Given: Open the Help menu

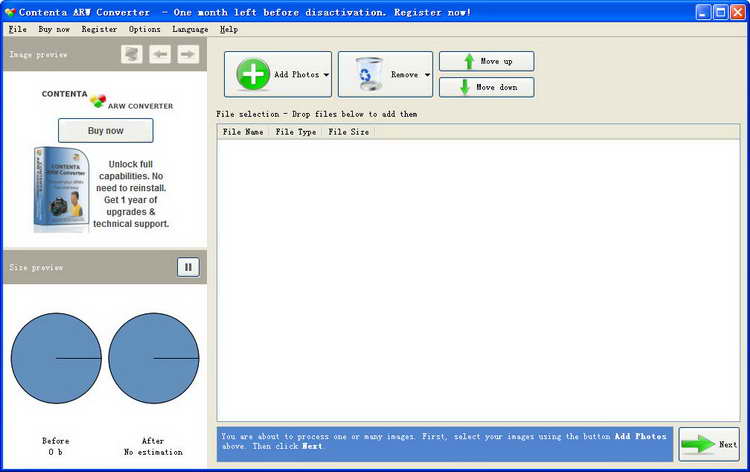Looking at the screenshot, I should click(x=229, y=29).
